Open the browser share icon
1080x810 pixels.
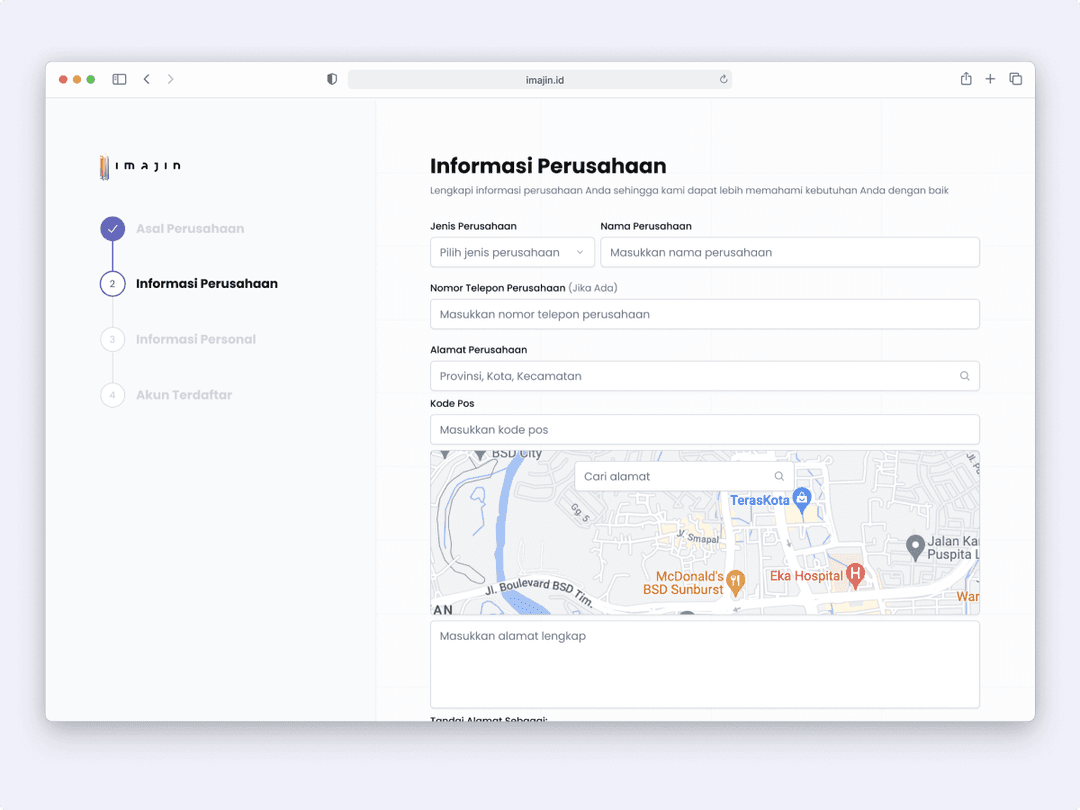966,79
